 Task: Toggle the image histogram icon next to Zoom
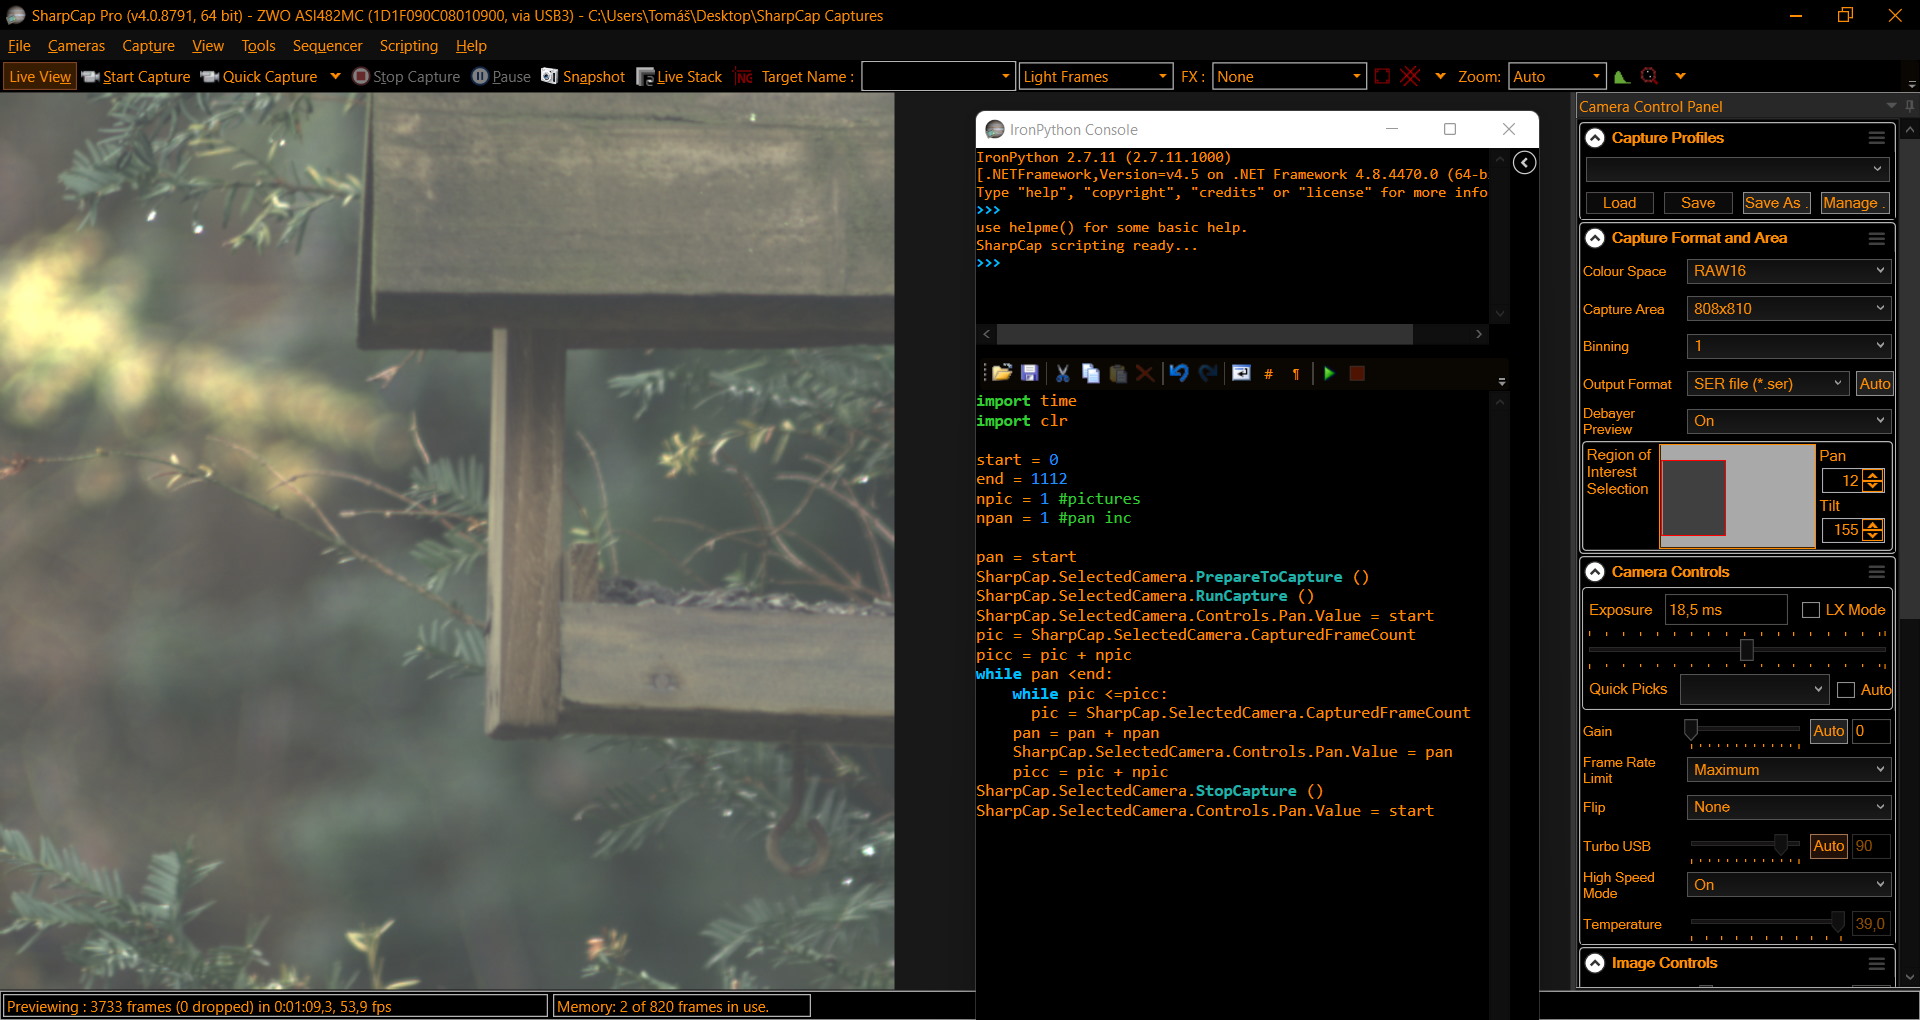click(x=1622, y=77)
